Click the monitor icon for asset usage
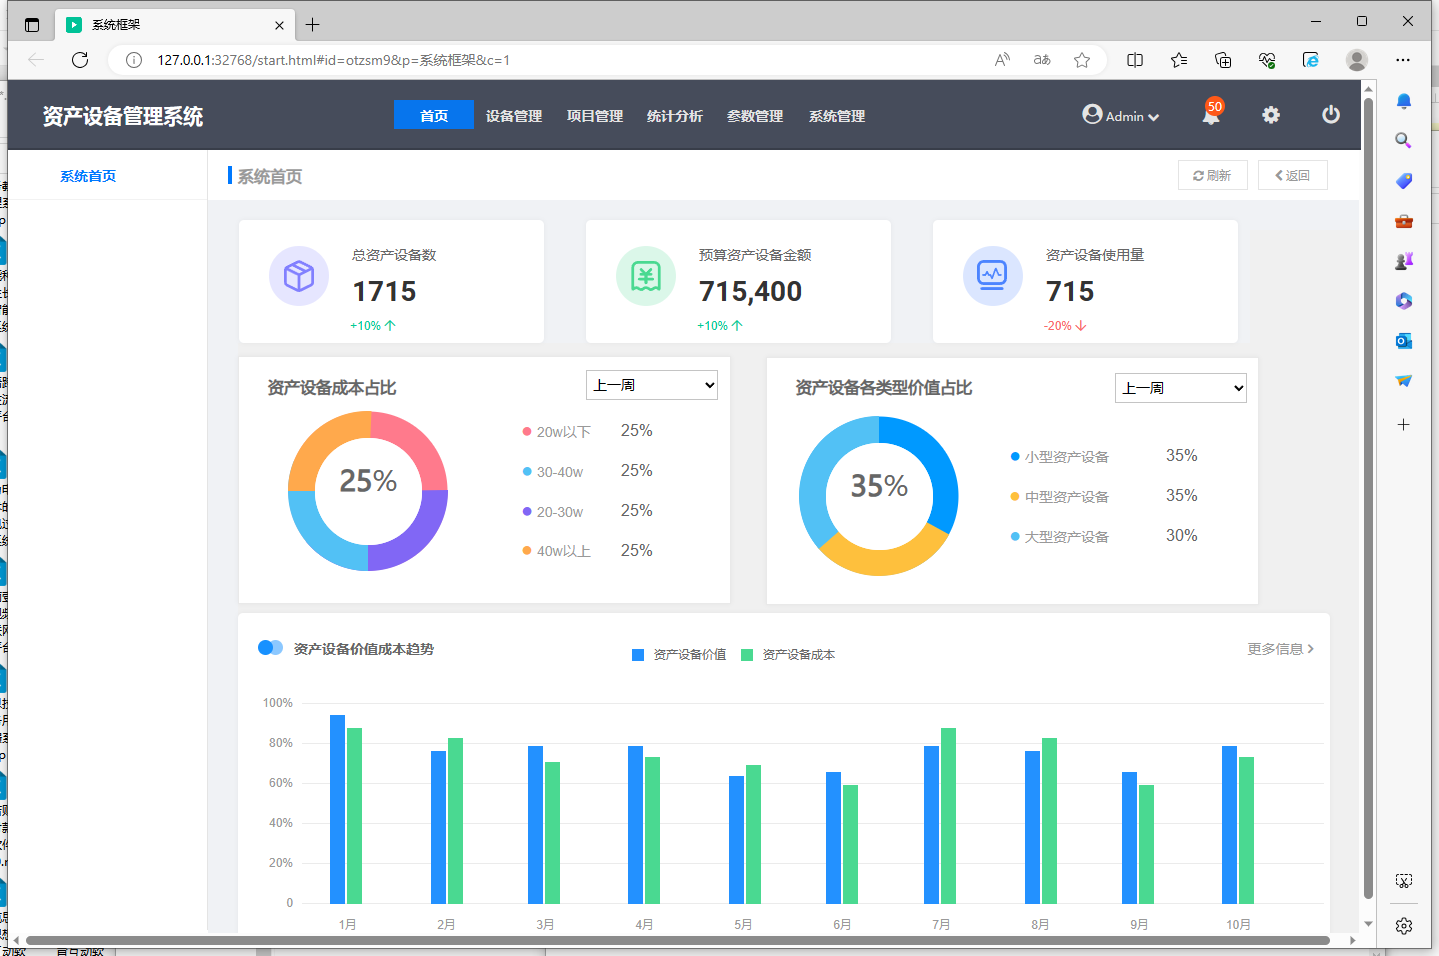This screenshot has width=1439, height=956. tap(993, 276)
